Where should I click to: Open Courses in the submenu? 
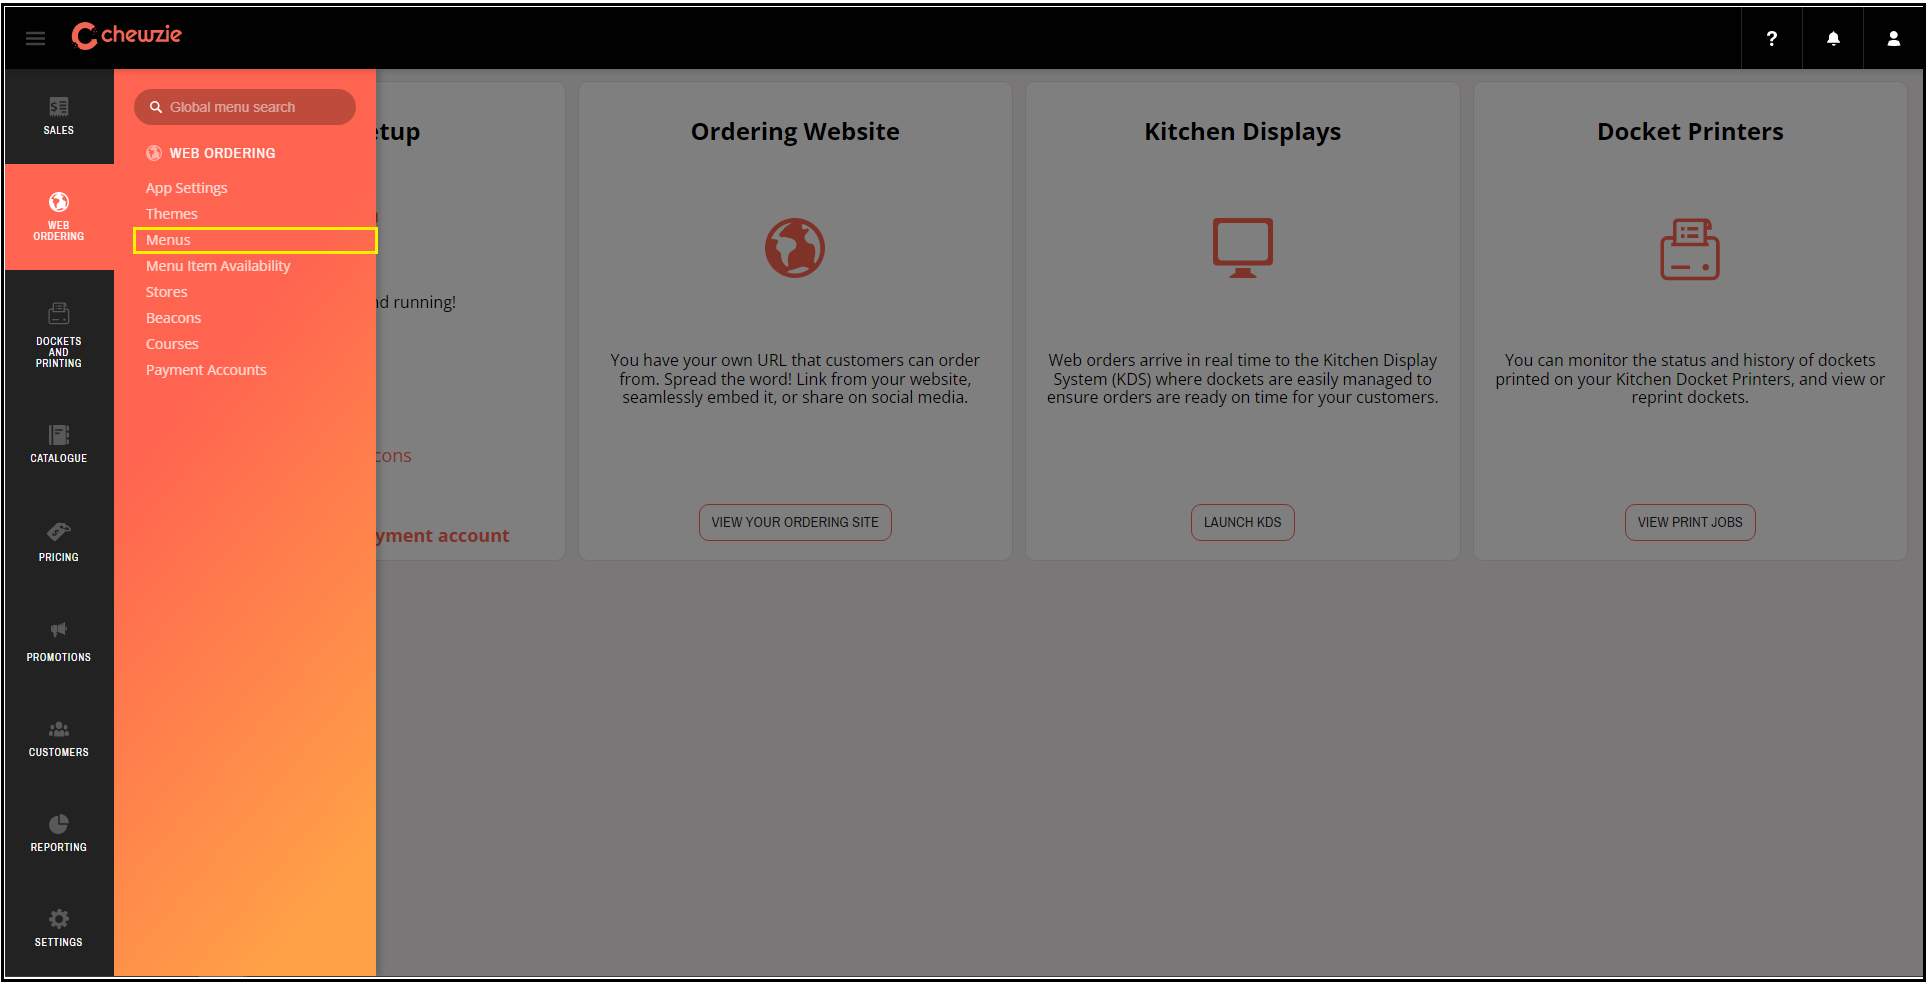pyautogui.click(x=172, y=344)
